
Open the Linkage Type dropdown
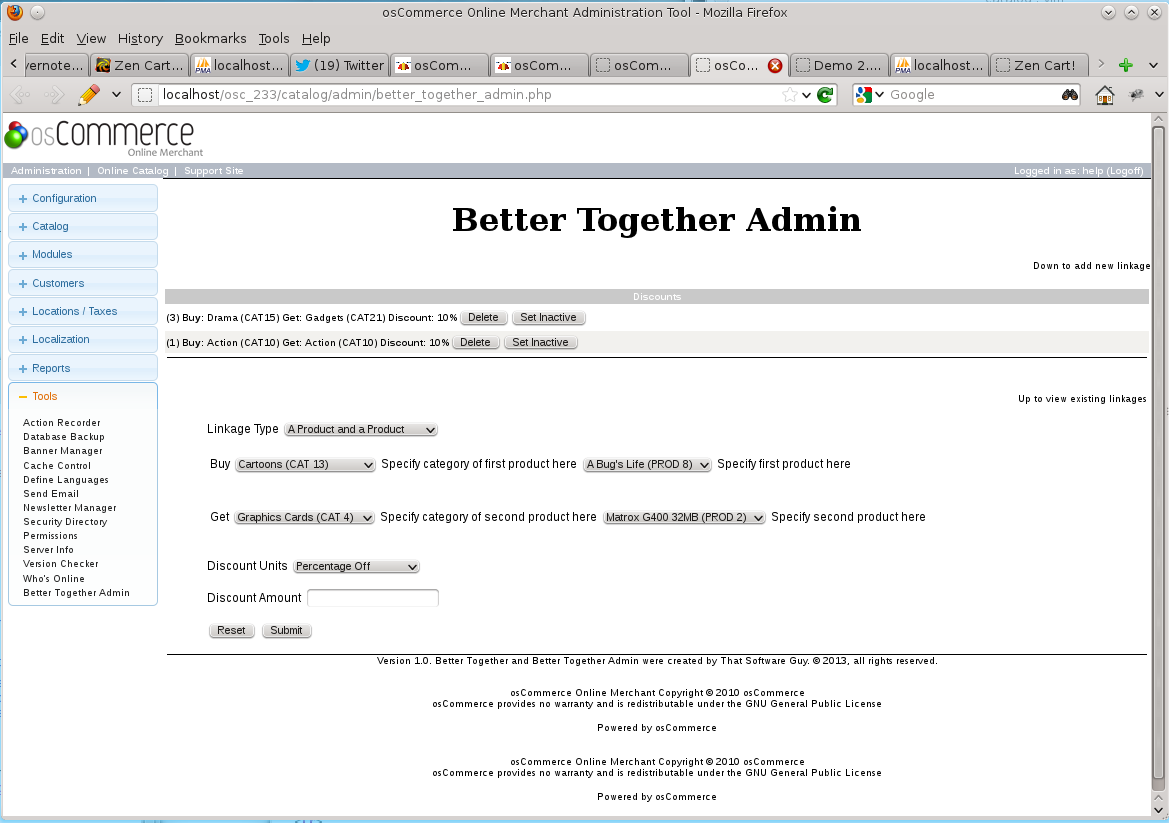360,429
